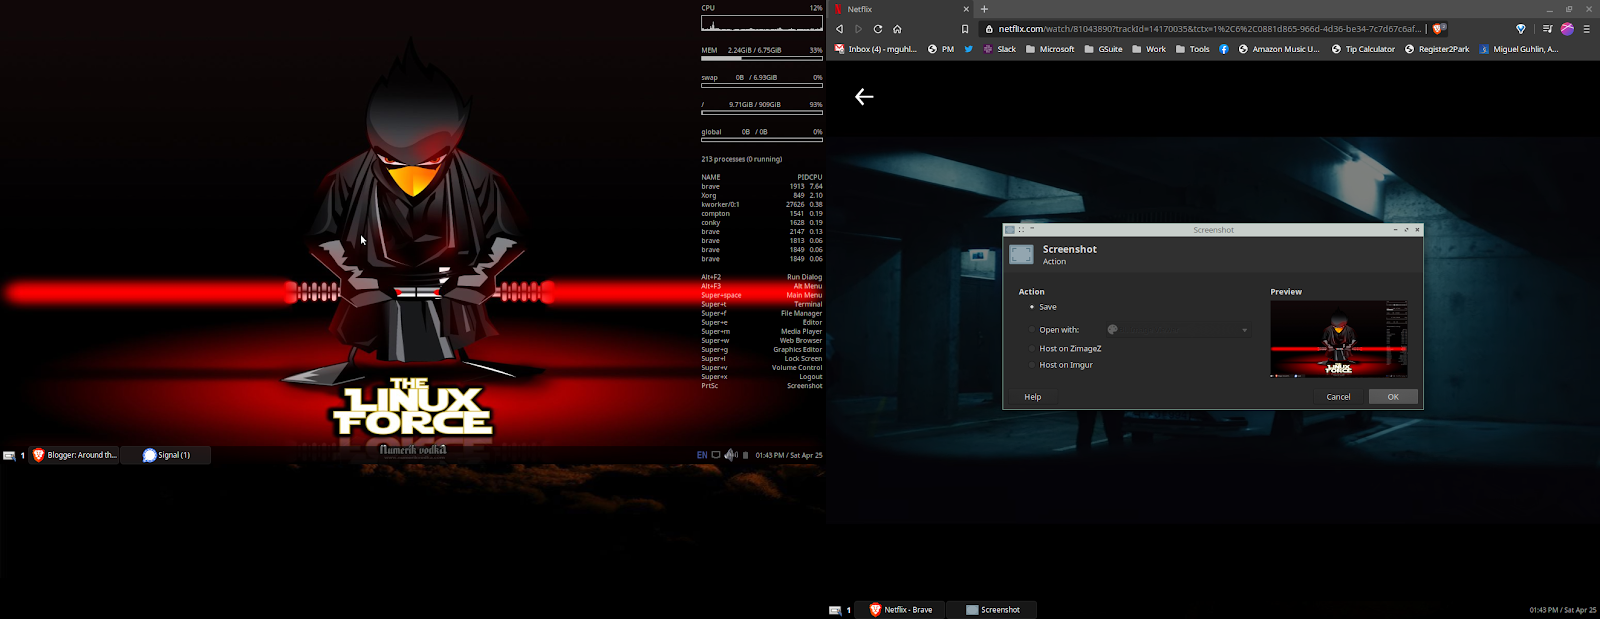Click the conky process row
Image resolution: width=1600 pixels, height=619 pixels.
[x=761, y=223]
